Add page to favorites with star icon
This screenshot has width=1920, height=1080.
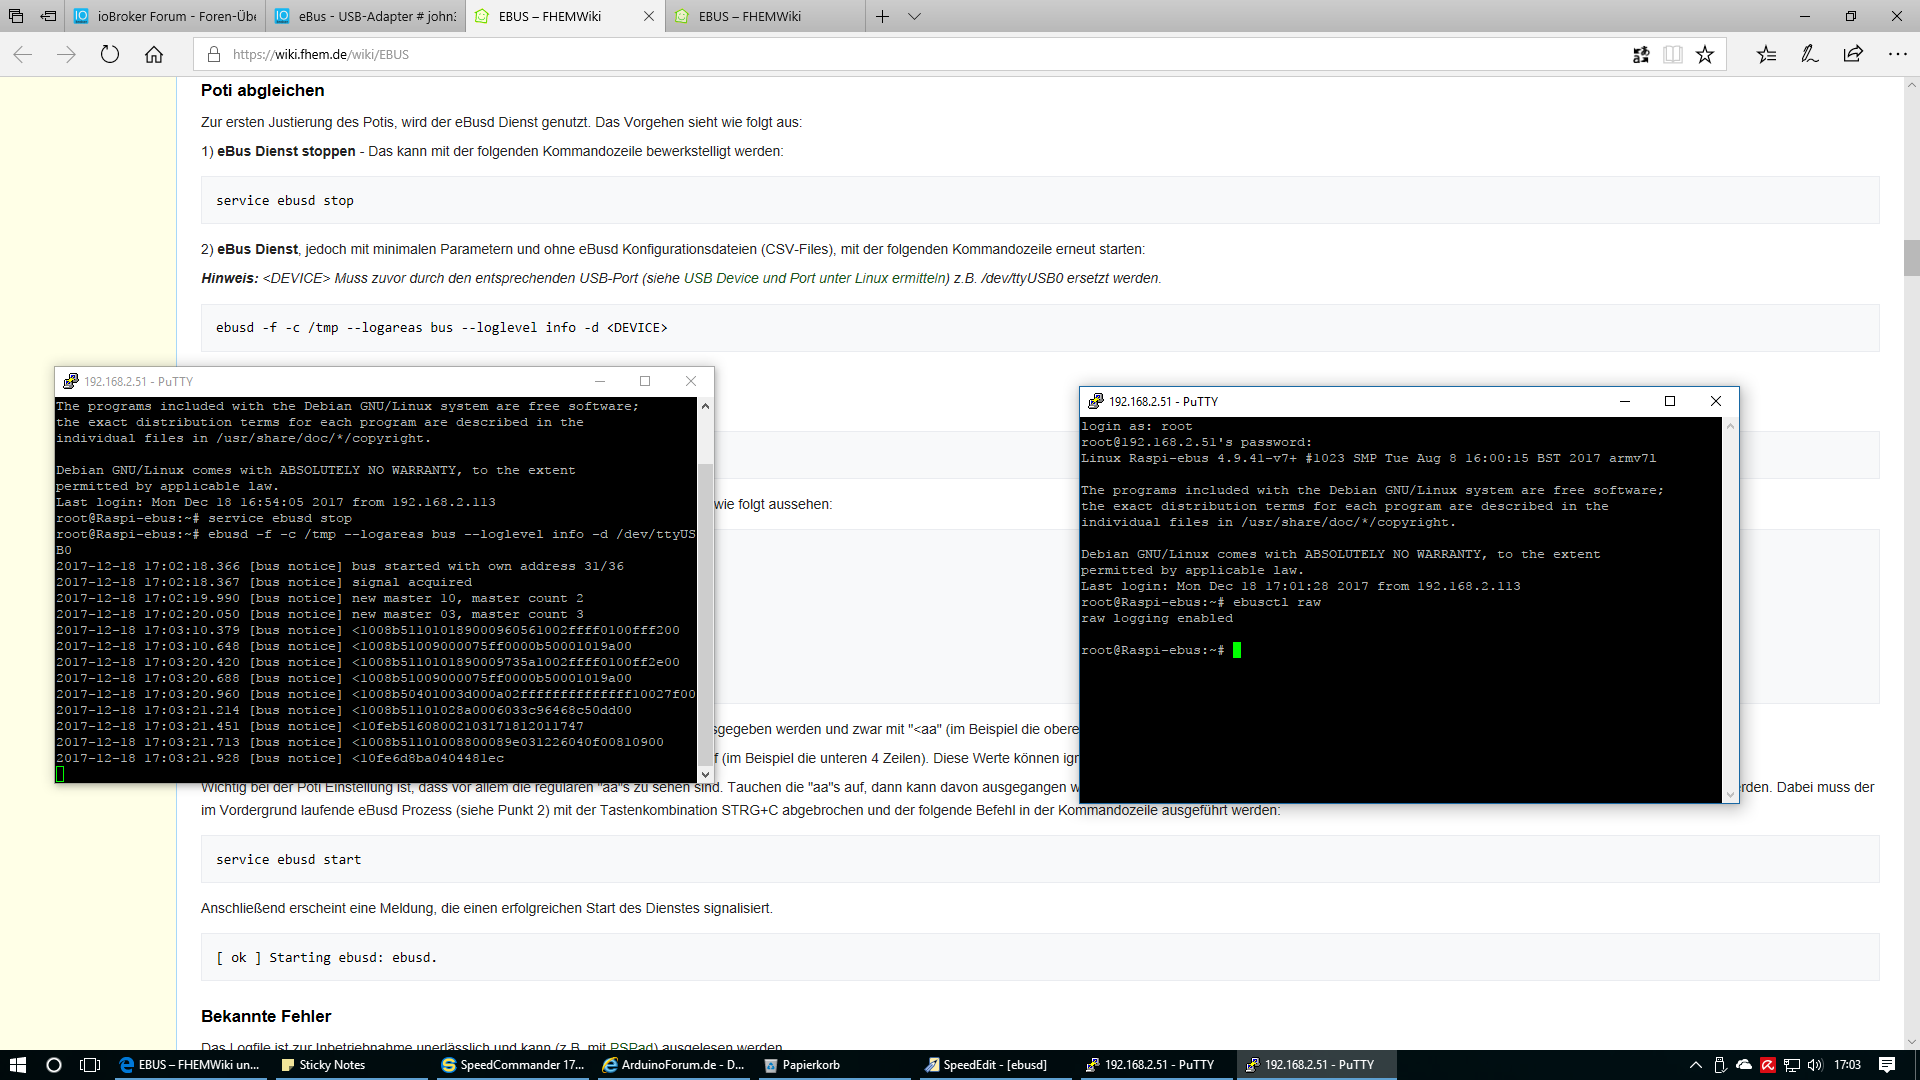tap(1705, 55)
